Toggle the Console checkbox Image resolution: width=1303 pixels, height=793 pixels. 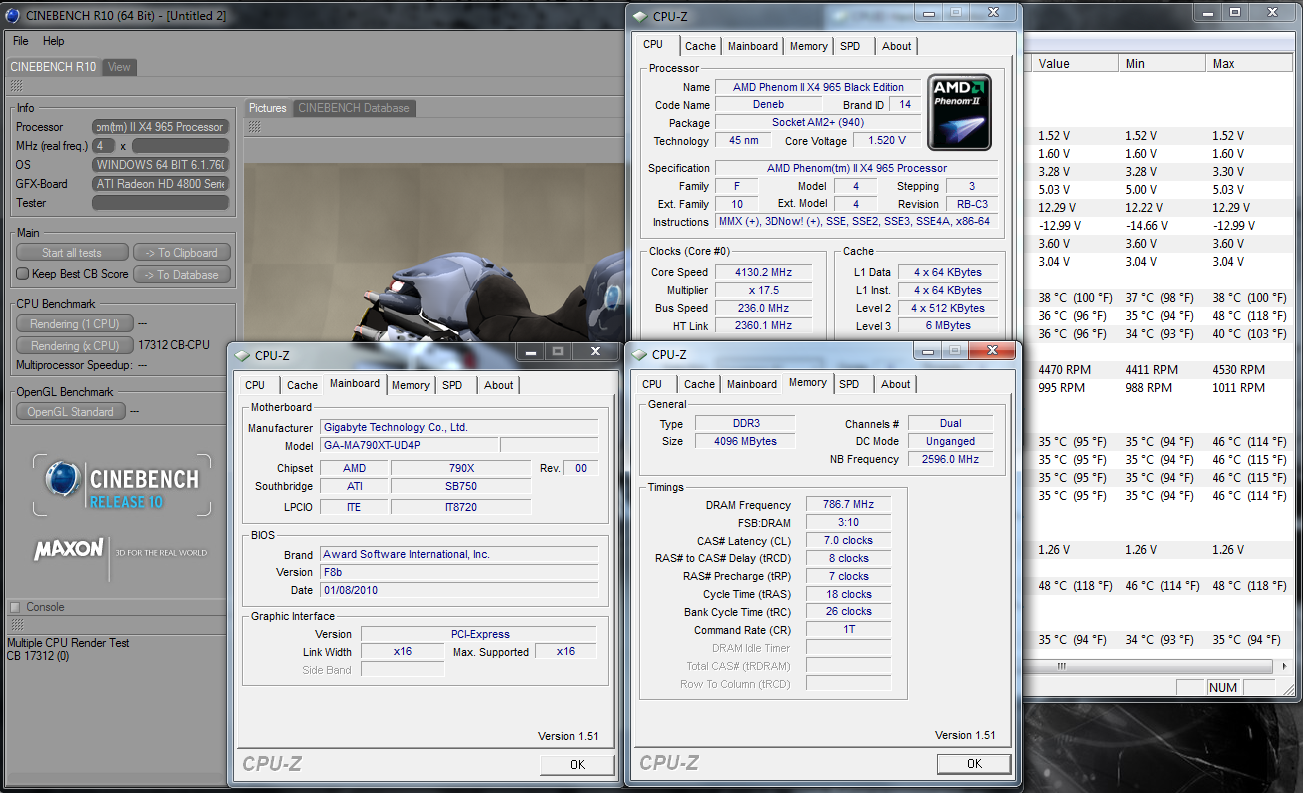click(15, 607)
